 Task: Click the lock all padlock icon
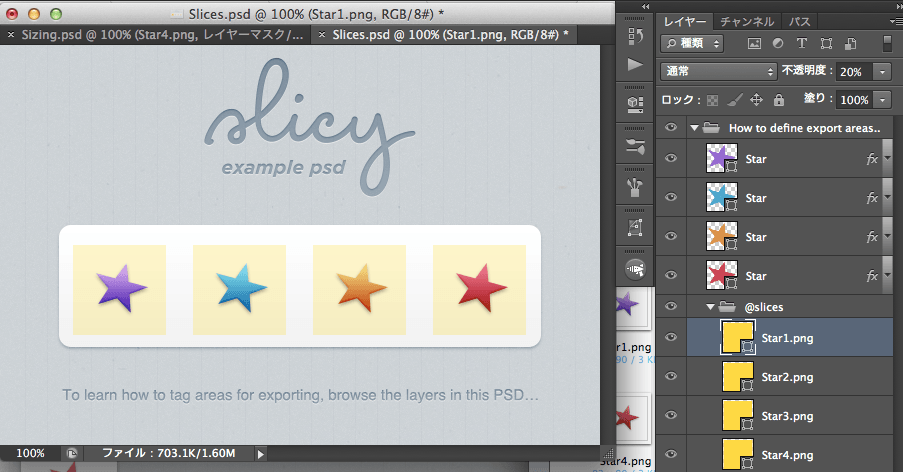778,100
